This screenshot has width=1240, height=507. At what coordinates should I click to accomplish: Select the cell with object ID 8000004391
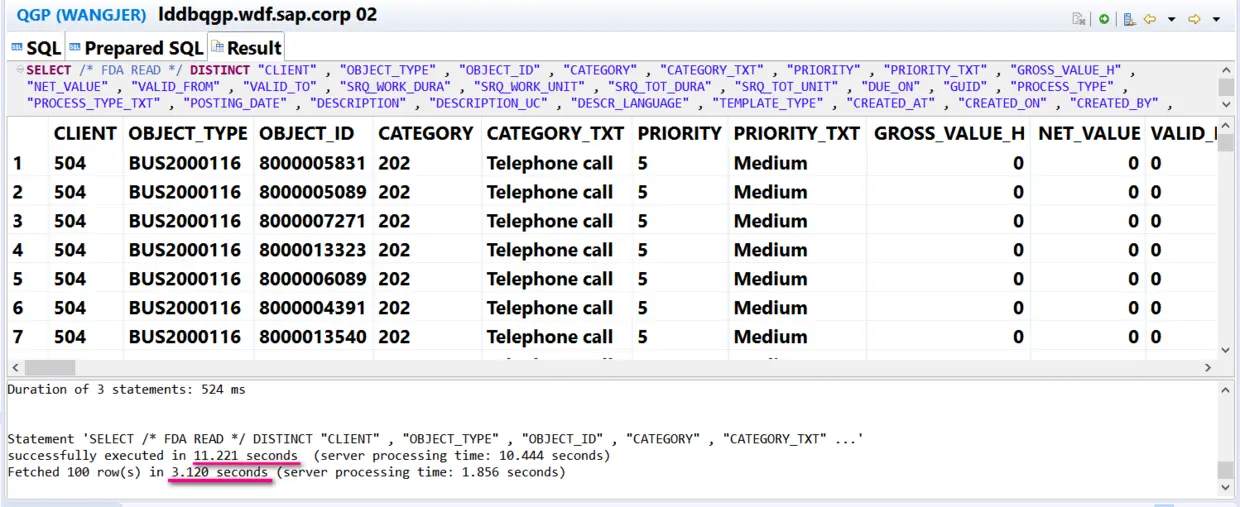click(313, 308)
